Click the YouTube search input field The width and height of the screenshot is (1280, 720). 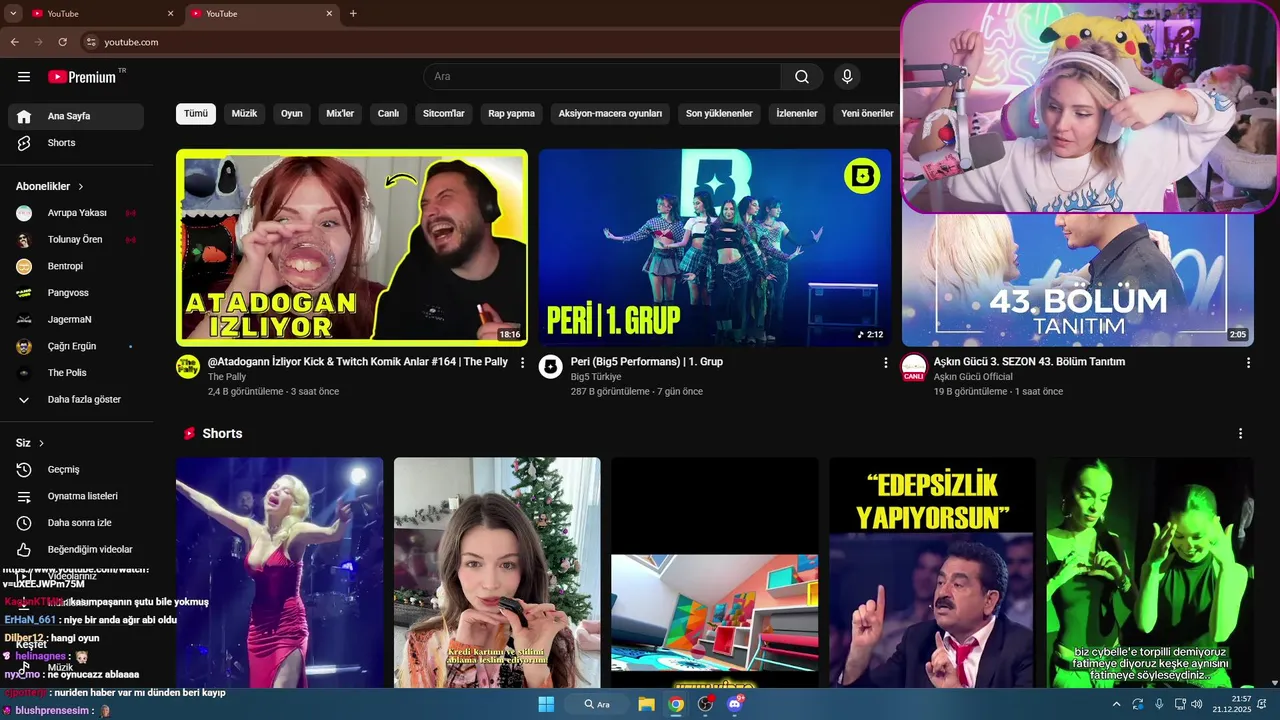point(602,77)
